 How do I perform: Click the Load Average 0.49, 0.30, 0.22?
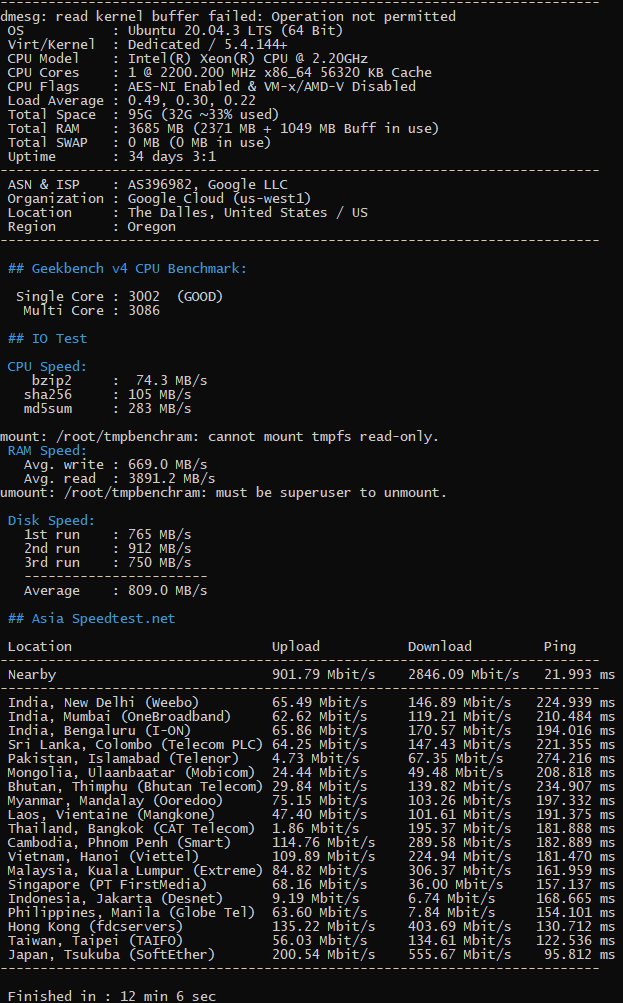[192, 101]
